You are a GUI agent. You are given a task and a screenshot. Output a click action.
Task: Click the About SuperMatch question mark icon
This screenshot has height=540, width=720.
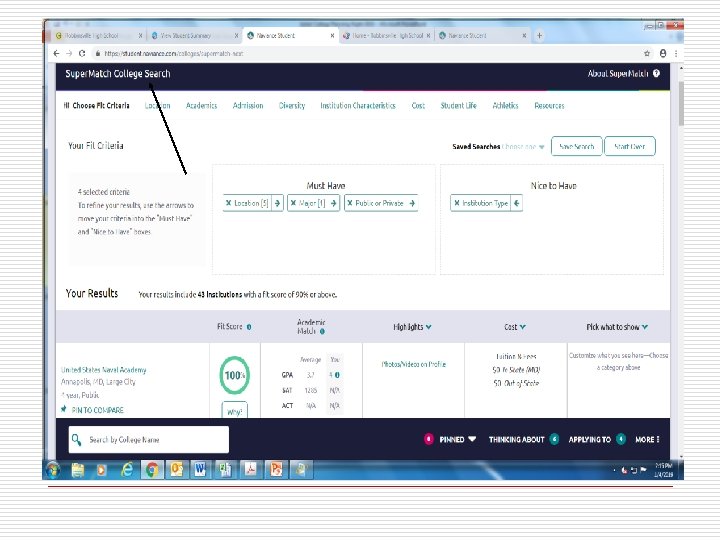click(x=656, y=73)
